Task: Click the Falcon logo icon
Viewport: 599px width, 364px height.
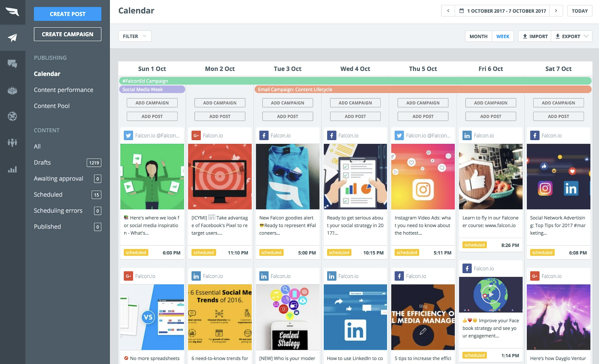Action: pyautogui.click(x=12, y=11)
